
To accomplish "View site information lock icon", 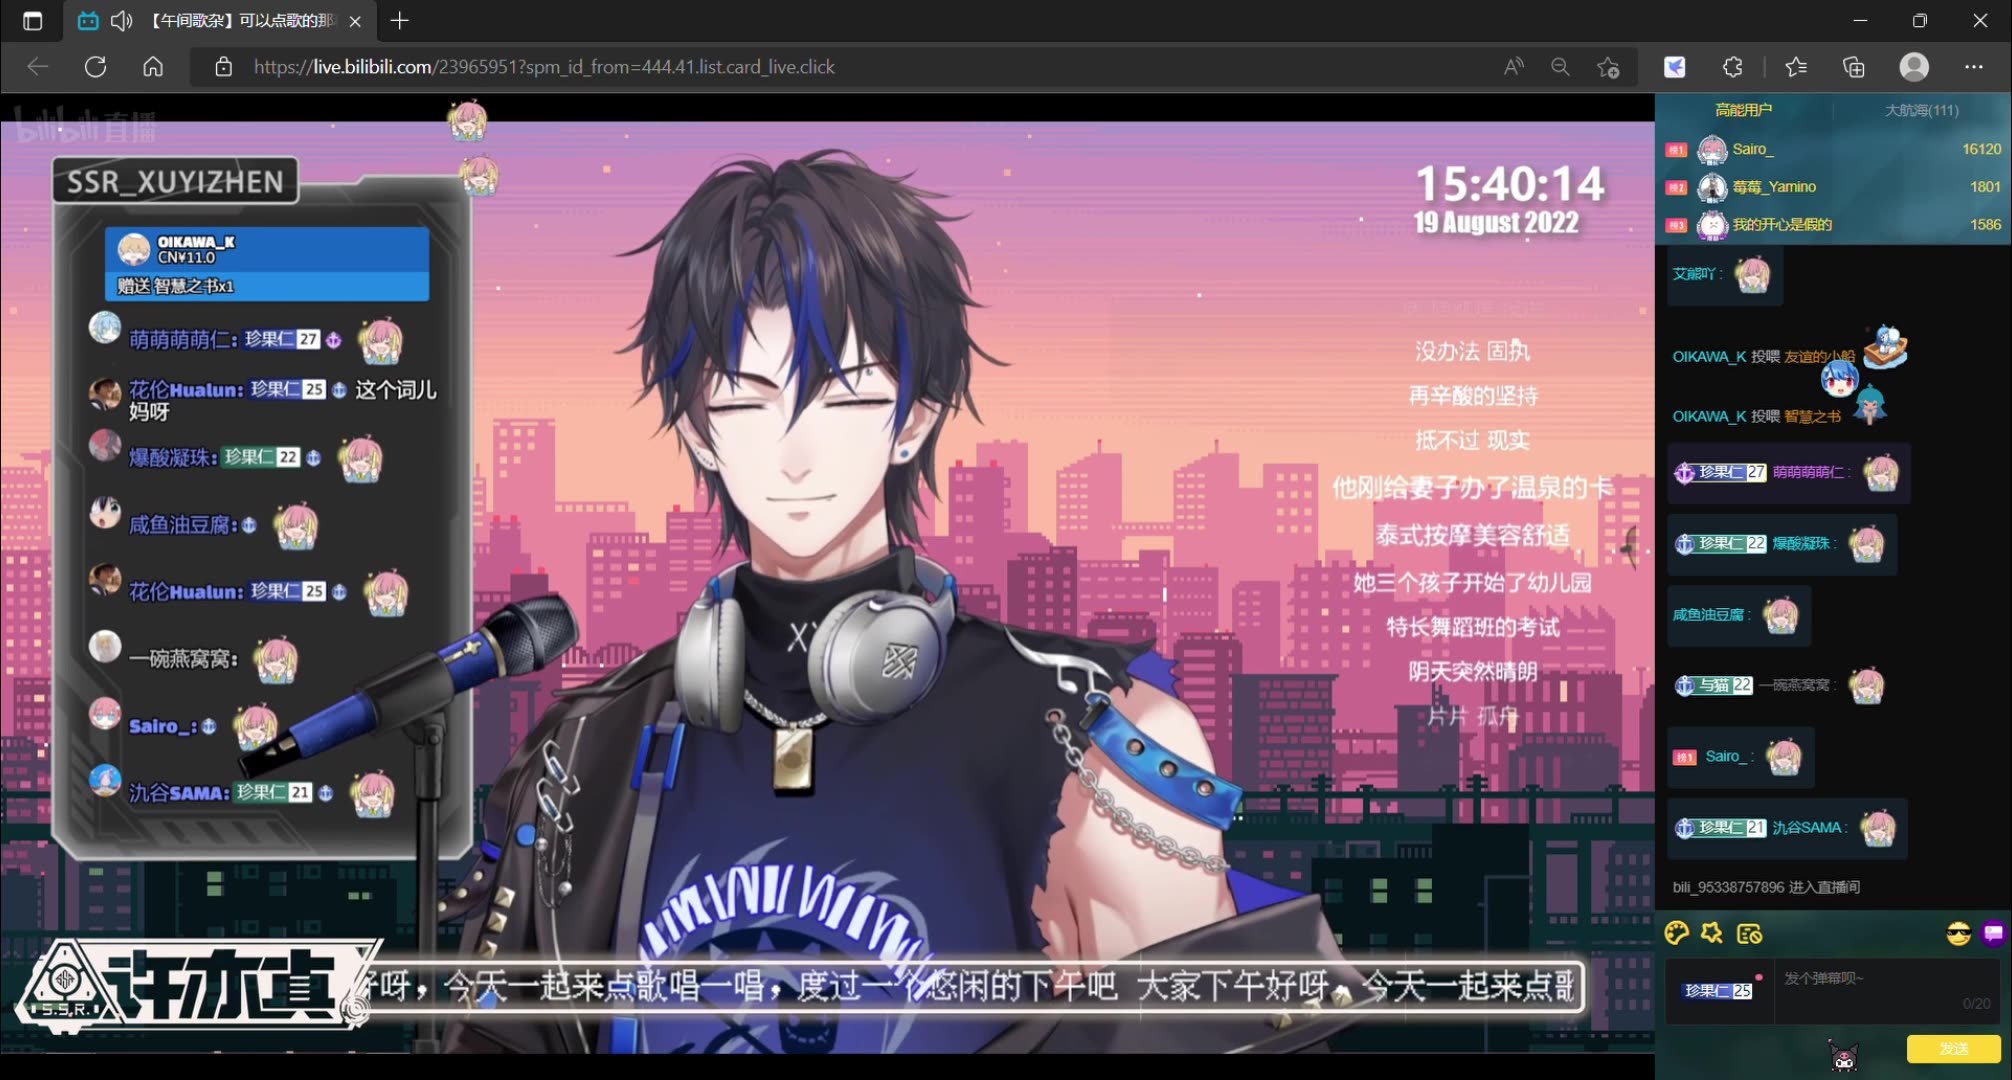I will pos(224,67).
